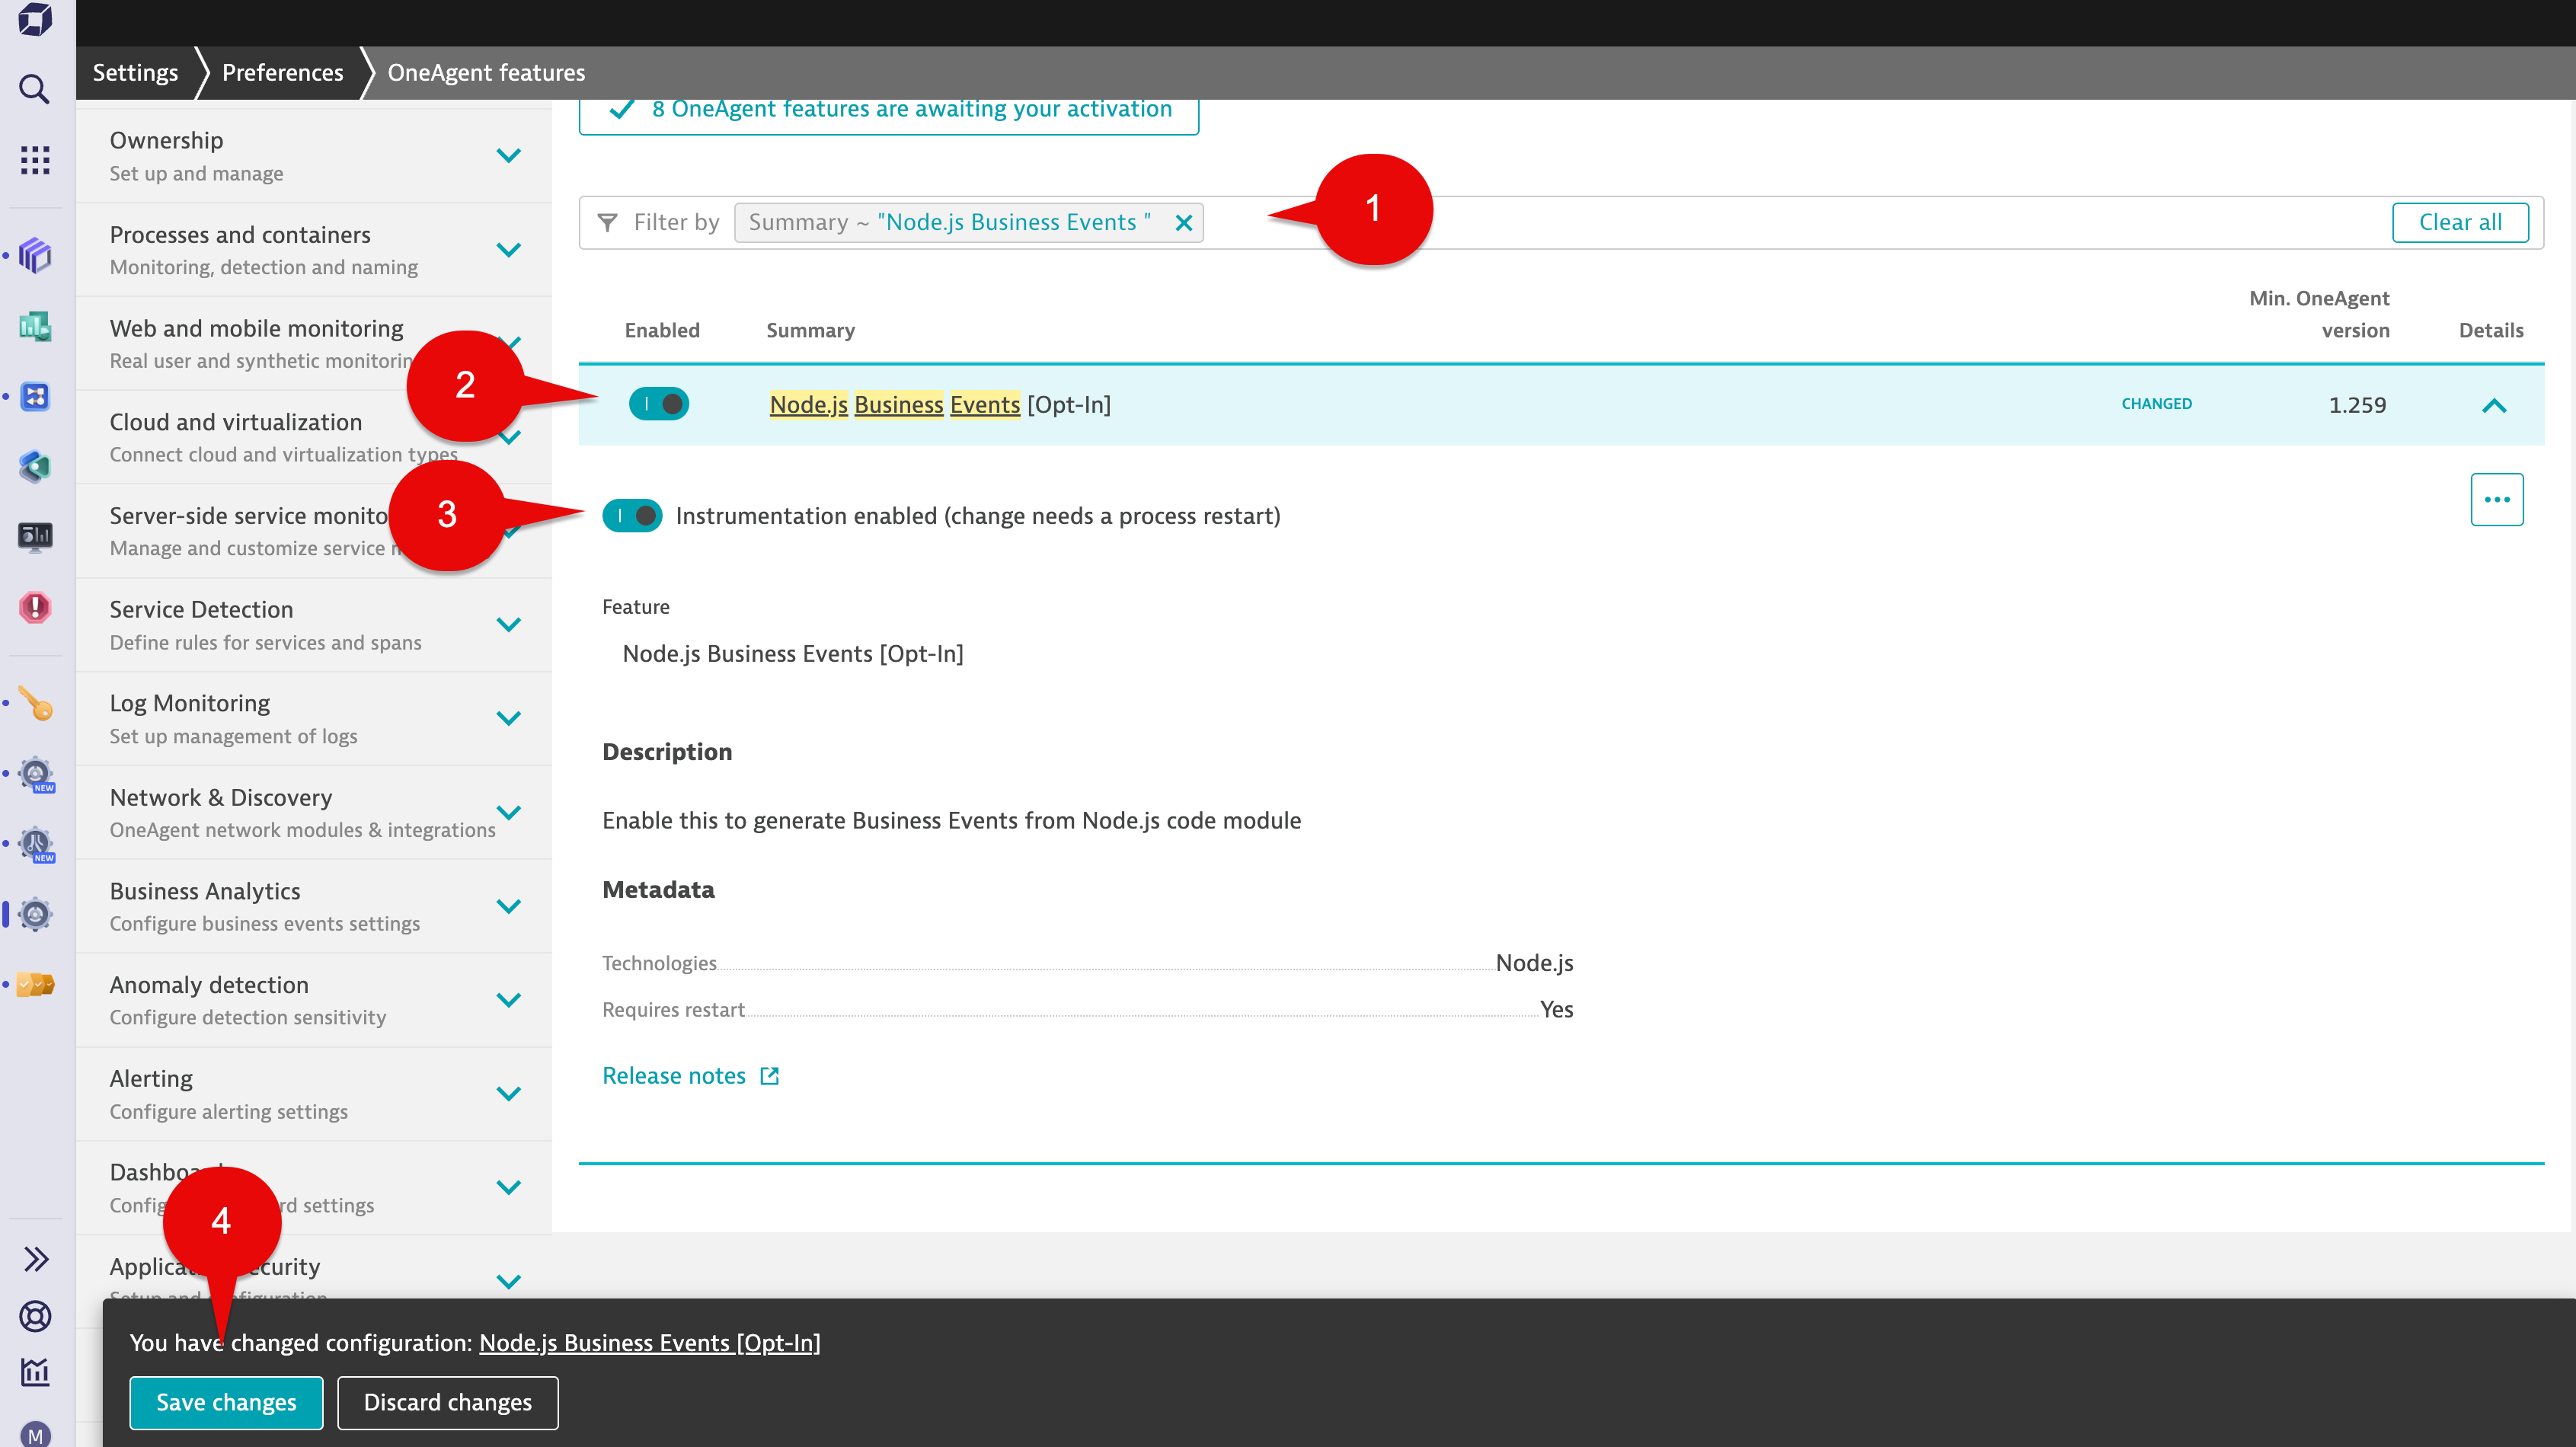Open the user profile avatar M
2576x1447 pixels.
pos(35,1434)
